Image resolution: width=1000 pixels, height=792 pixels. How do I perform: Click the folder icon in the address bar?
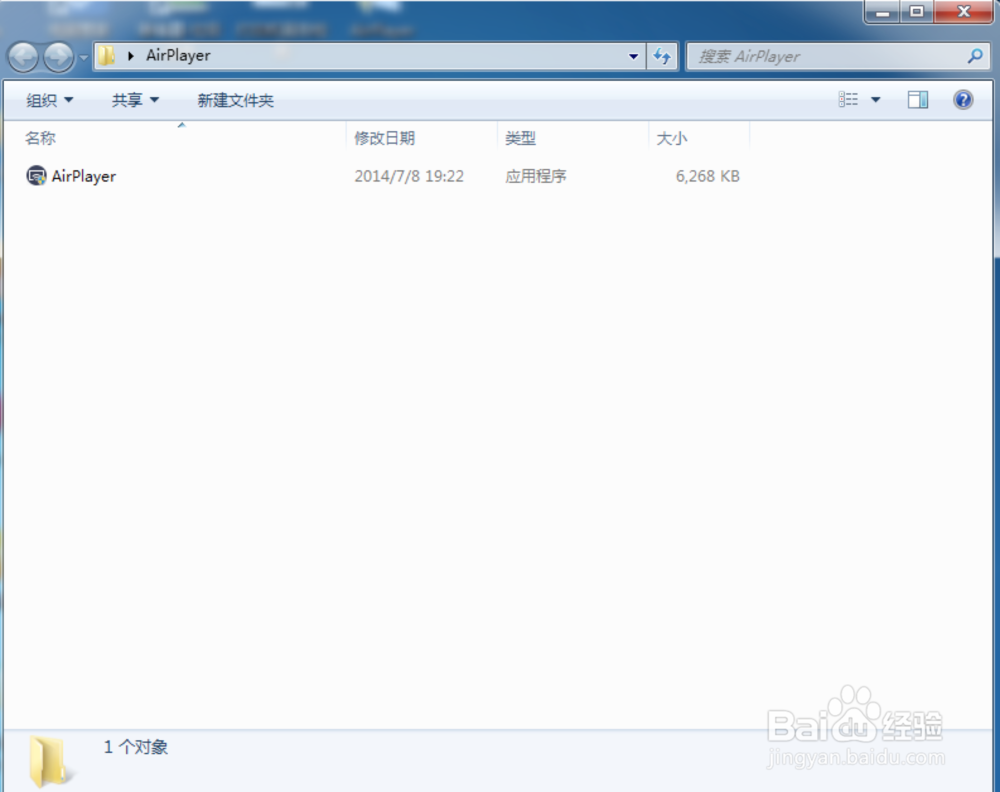106,57
